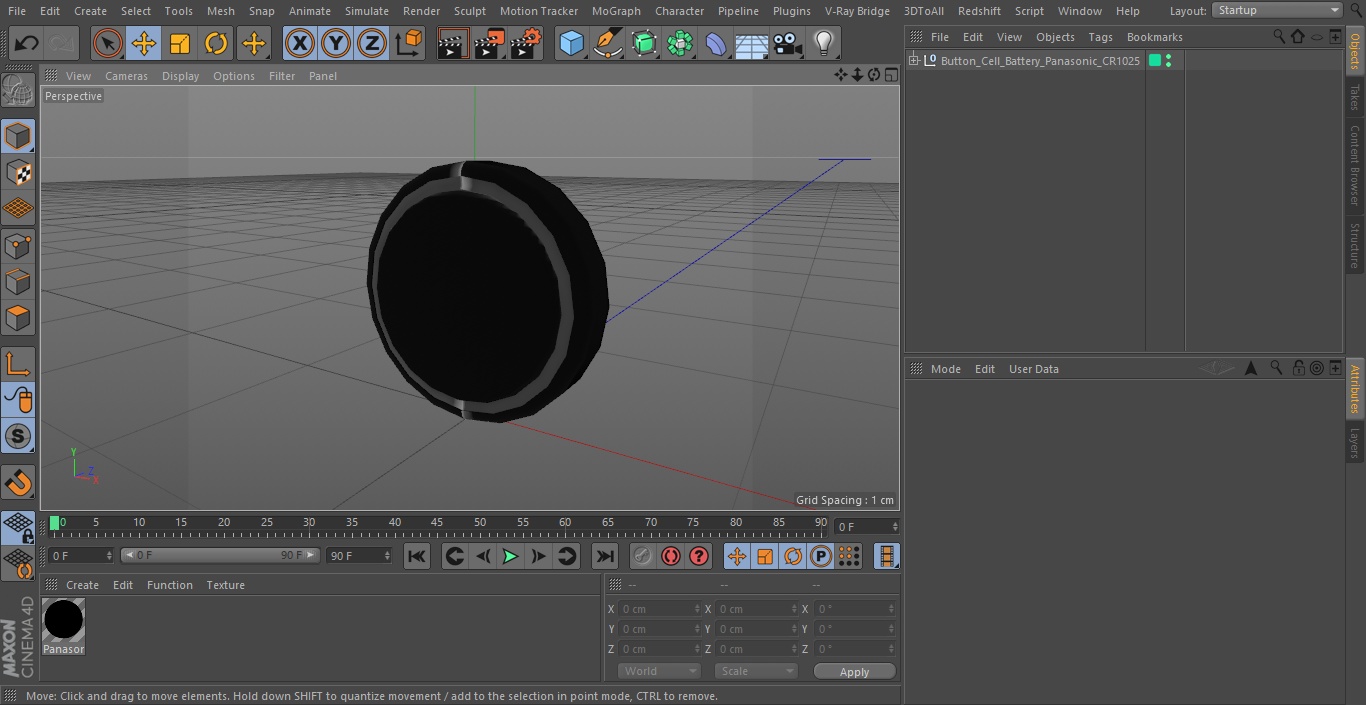The width and height of the screenshot is (1366, 705).
Task: Add a Camera object
Action: [788, 43]
